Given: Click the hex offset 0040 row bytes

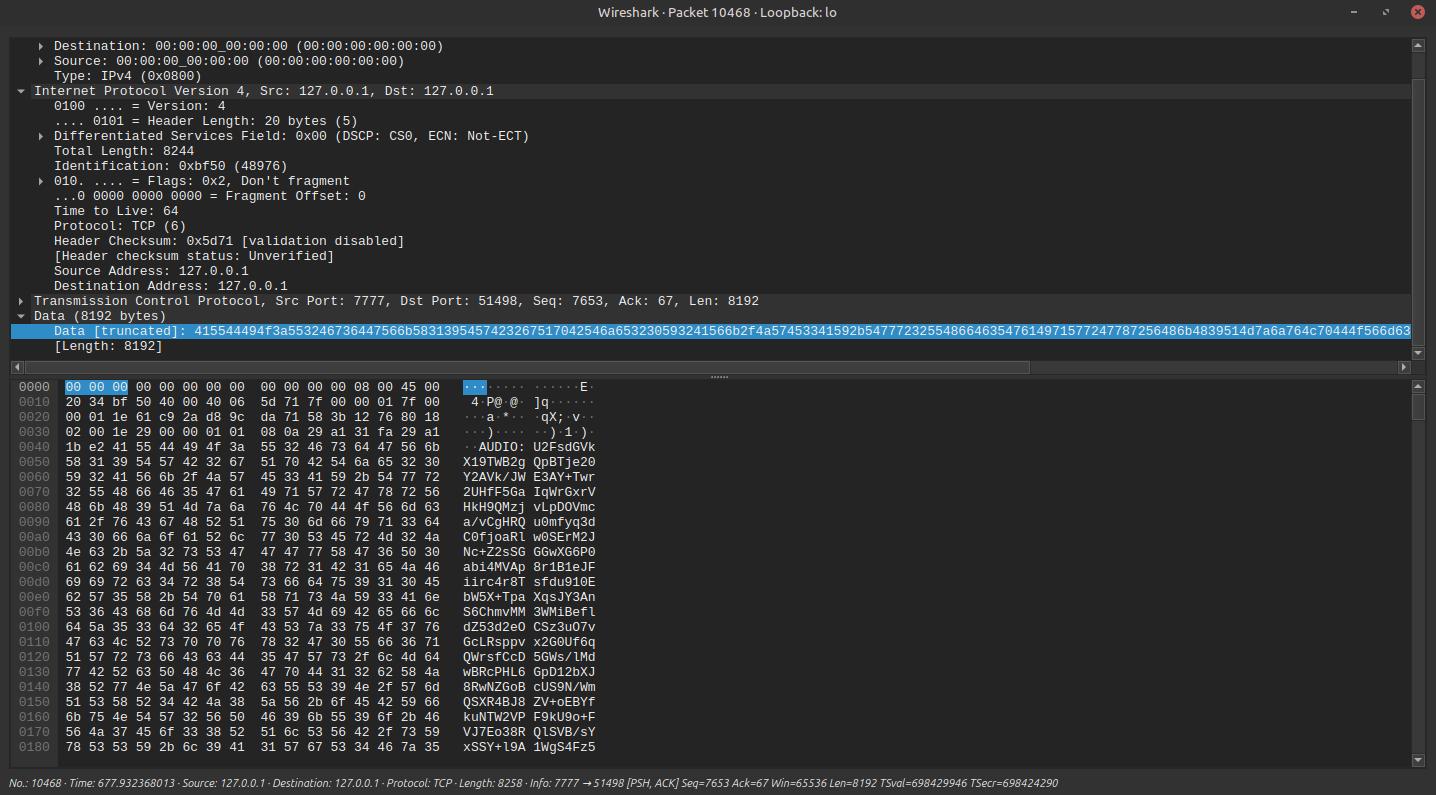Looking at the screenshot, I should (x=252, y=447).
